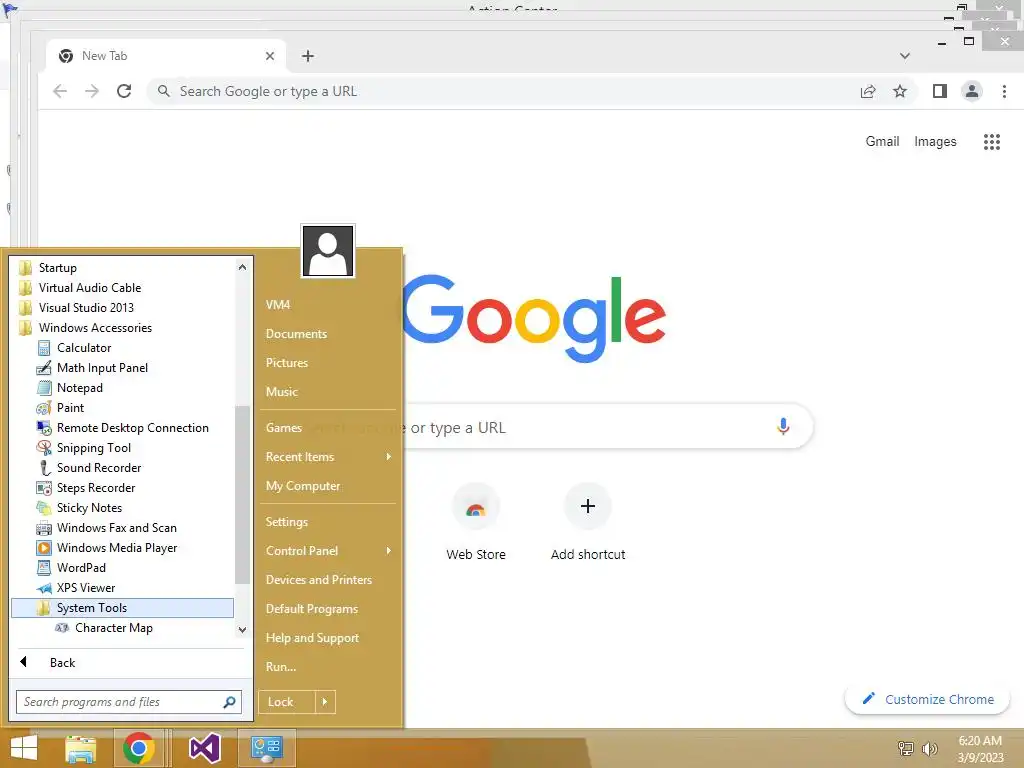Open Windows Fax and Scan
Screen dimensions: 1024x768
[x=116, y=528]
